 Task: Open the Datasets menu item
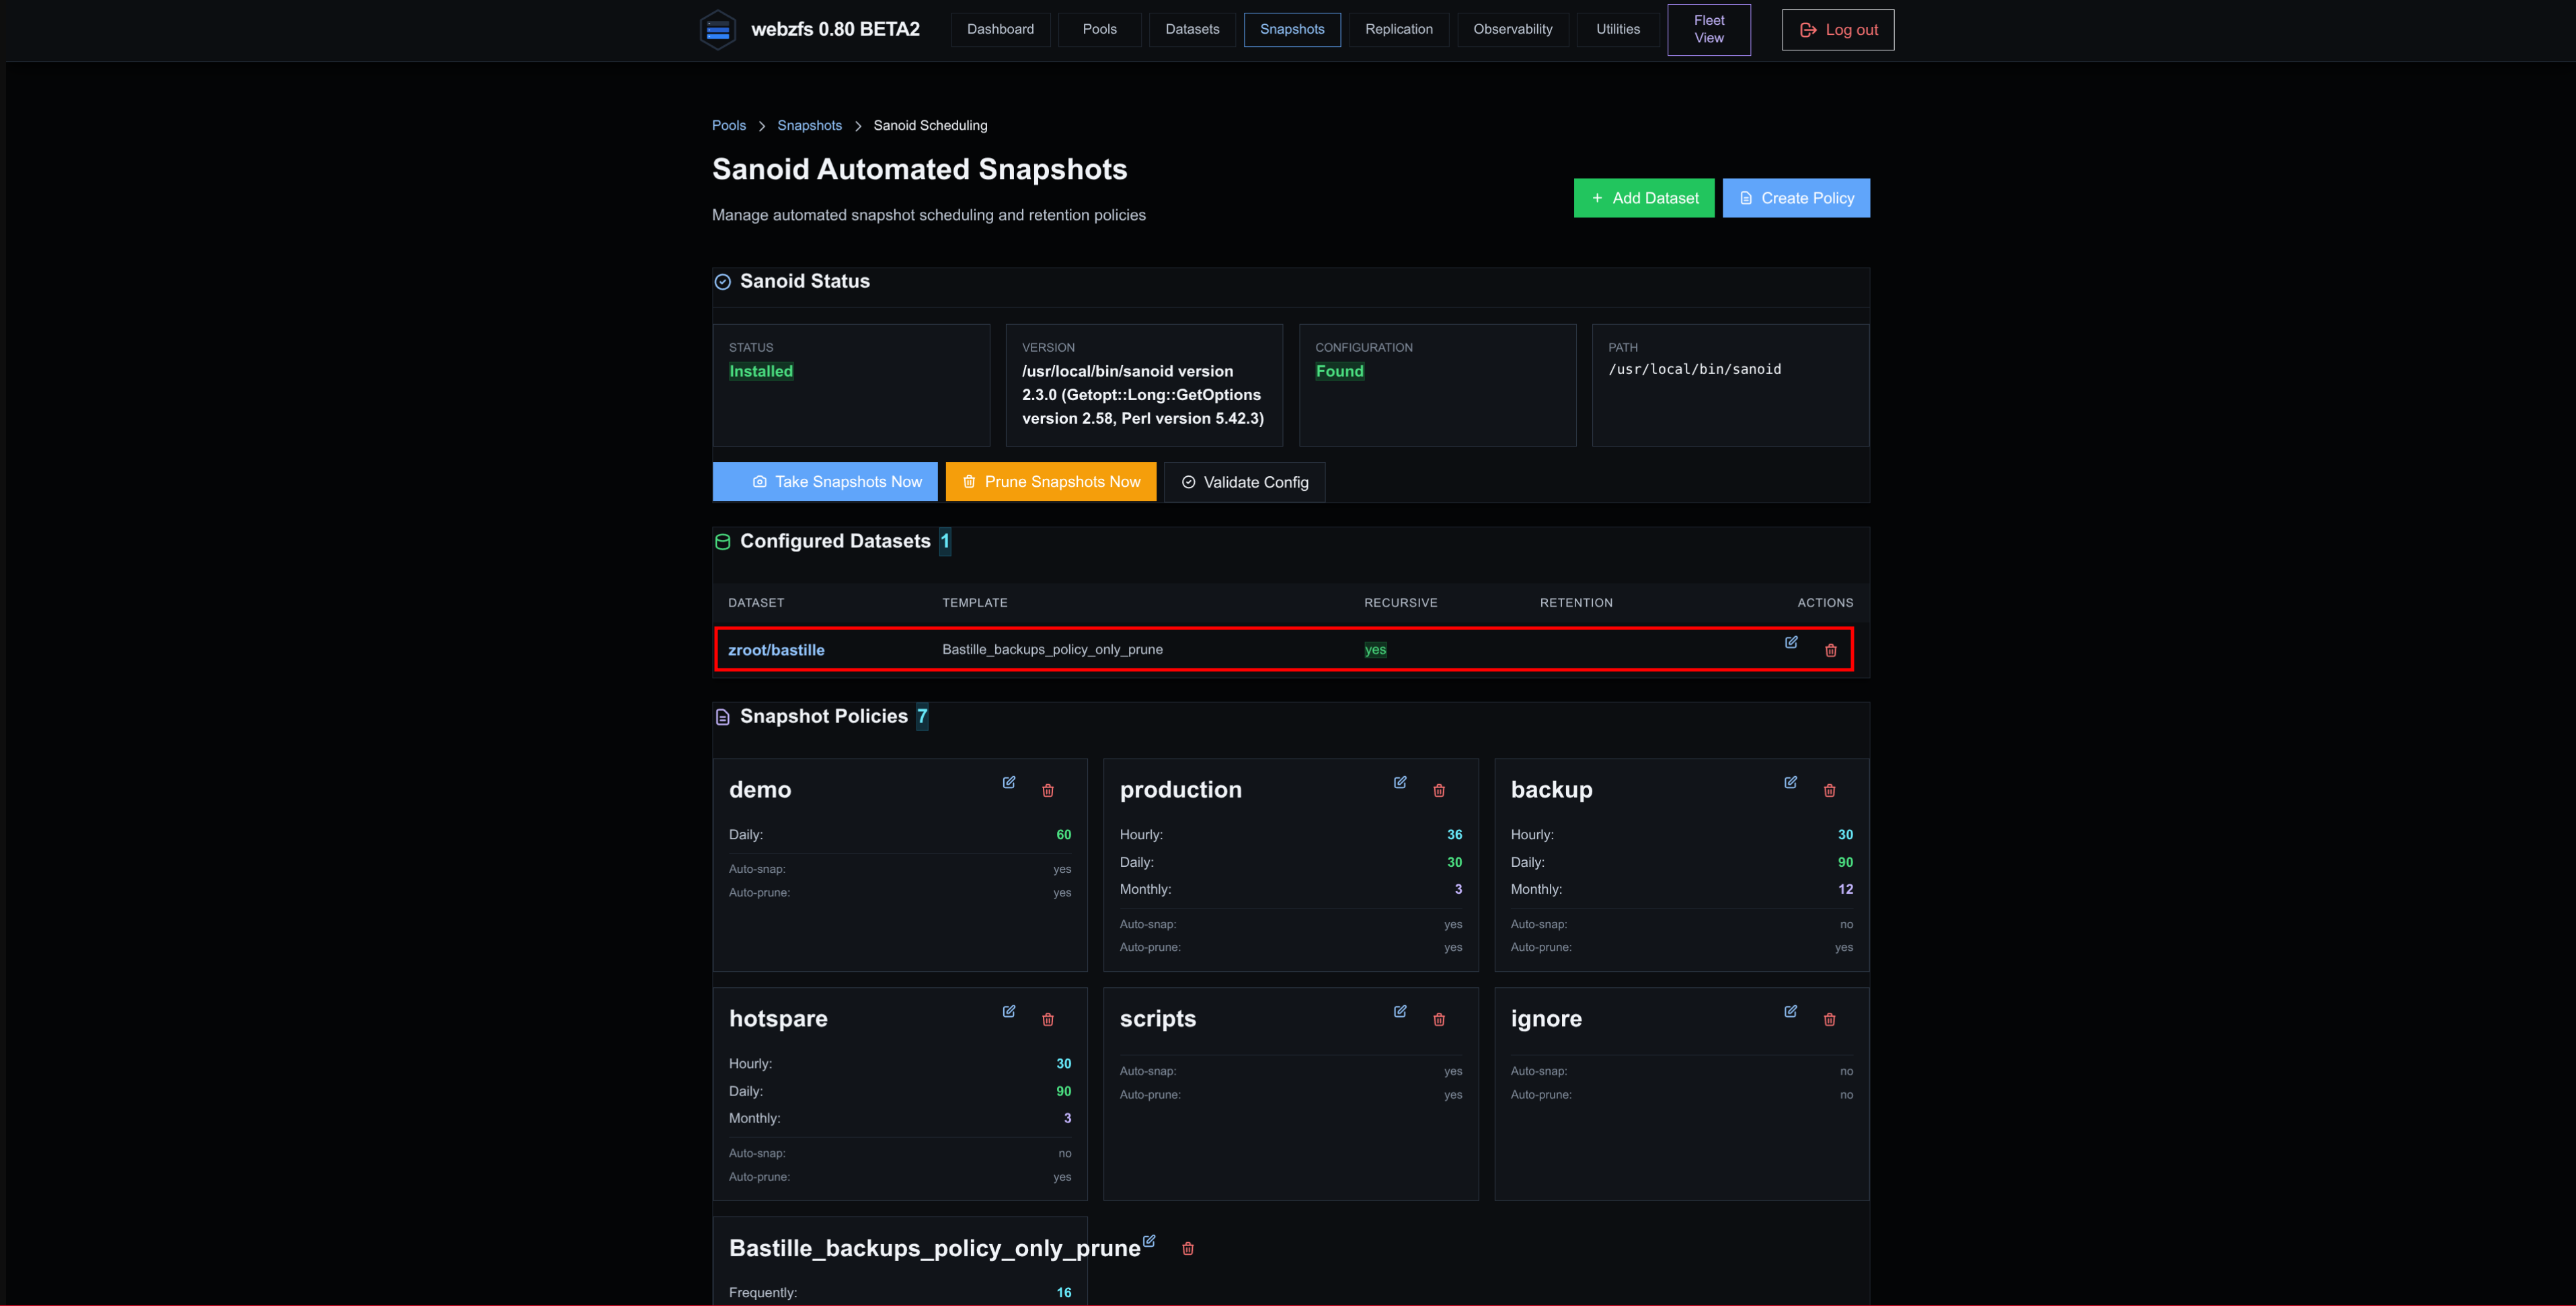click(1192, 29)
